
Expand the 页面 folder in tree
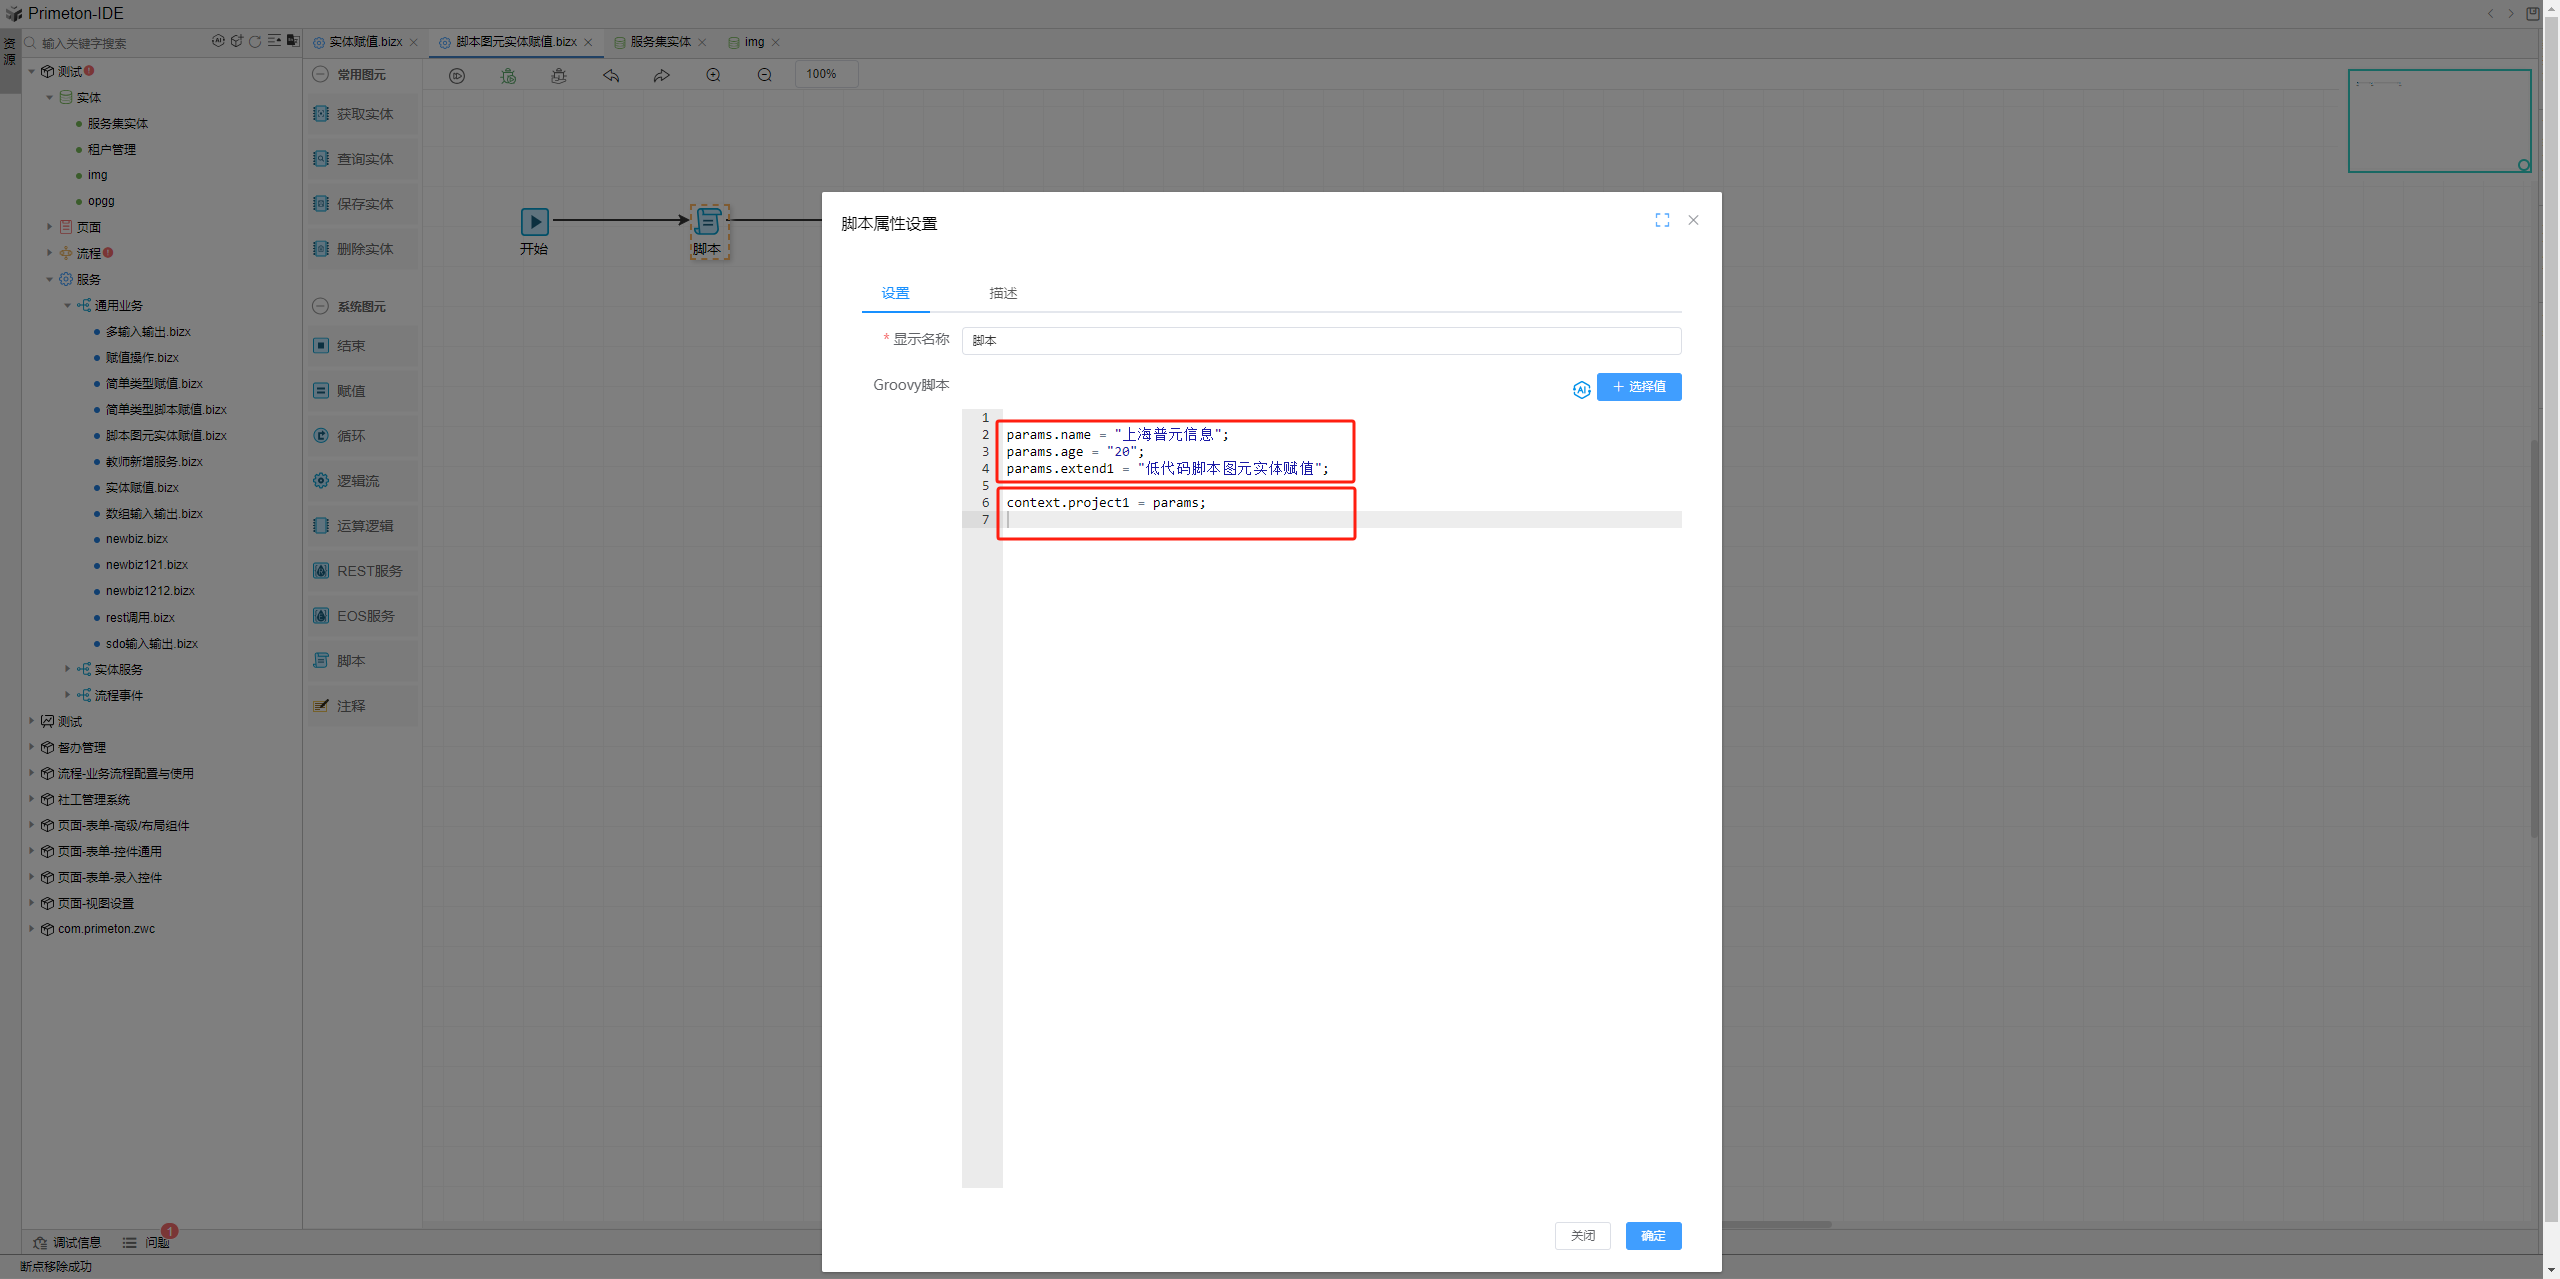[x=49, y=227]
